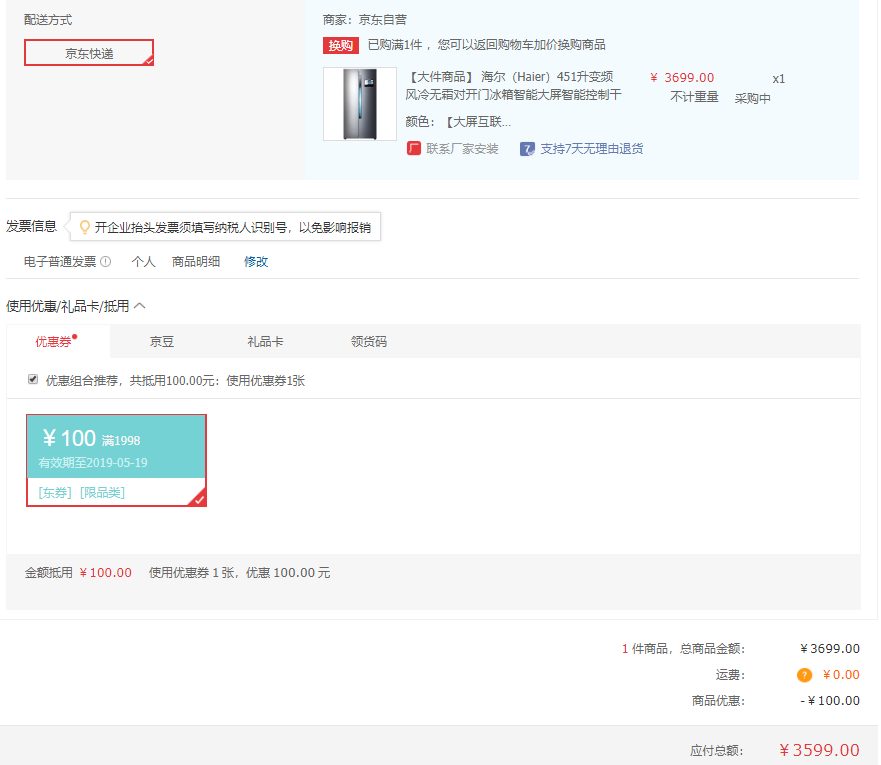Switch to the 礼品卡 tab

(265, 341)
